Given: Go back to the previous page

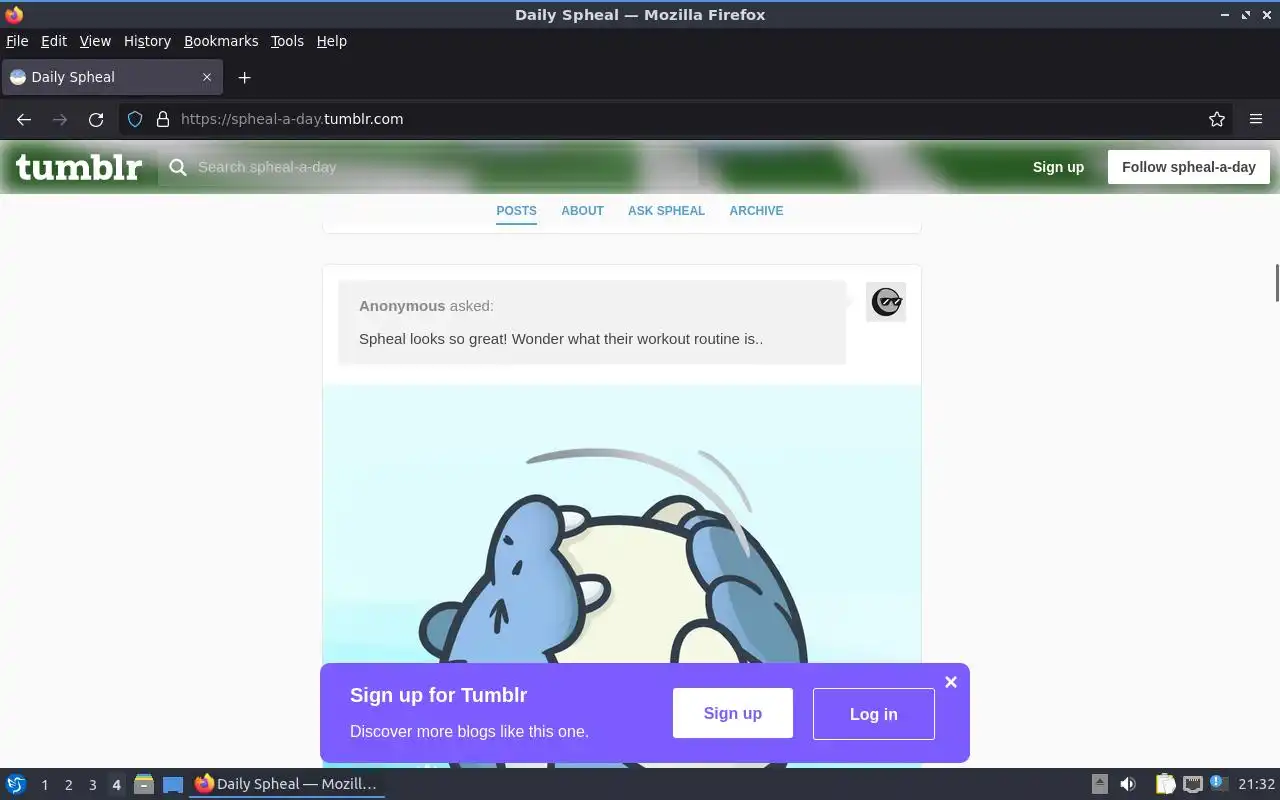Looking at the screenshot, I should [24, 119].
